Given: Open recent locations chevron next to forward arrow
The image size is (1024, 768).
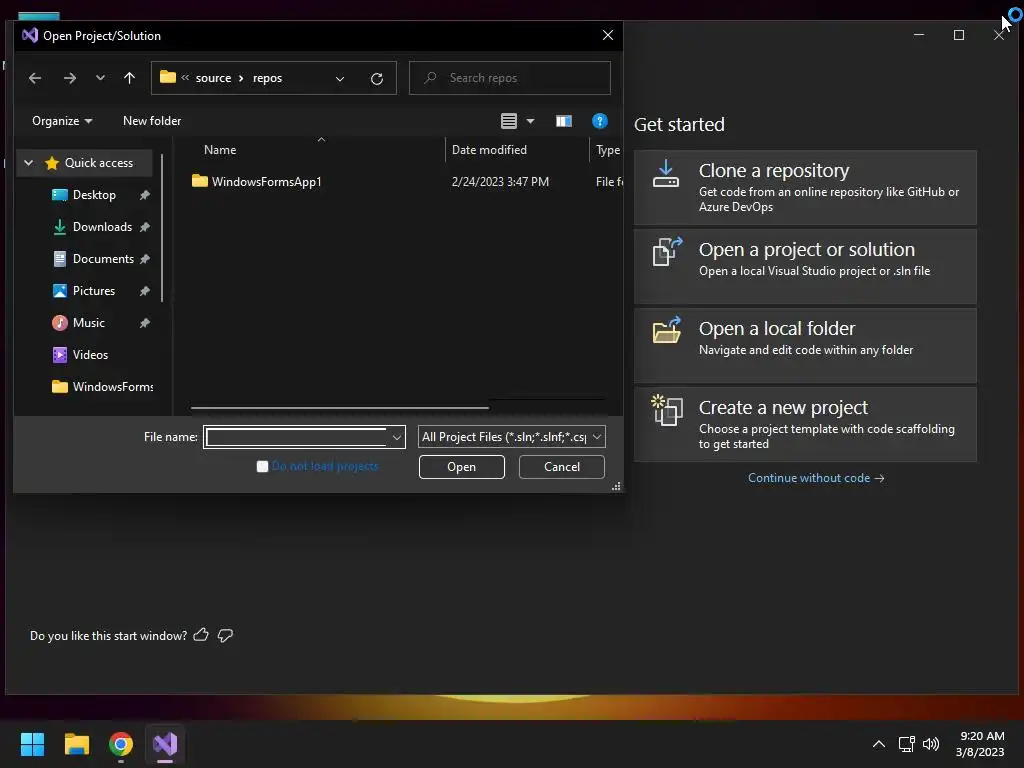Looking at the screenshot, I should coord(100,78).
